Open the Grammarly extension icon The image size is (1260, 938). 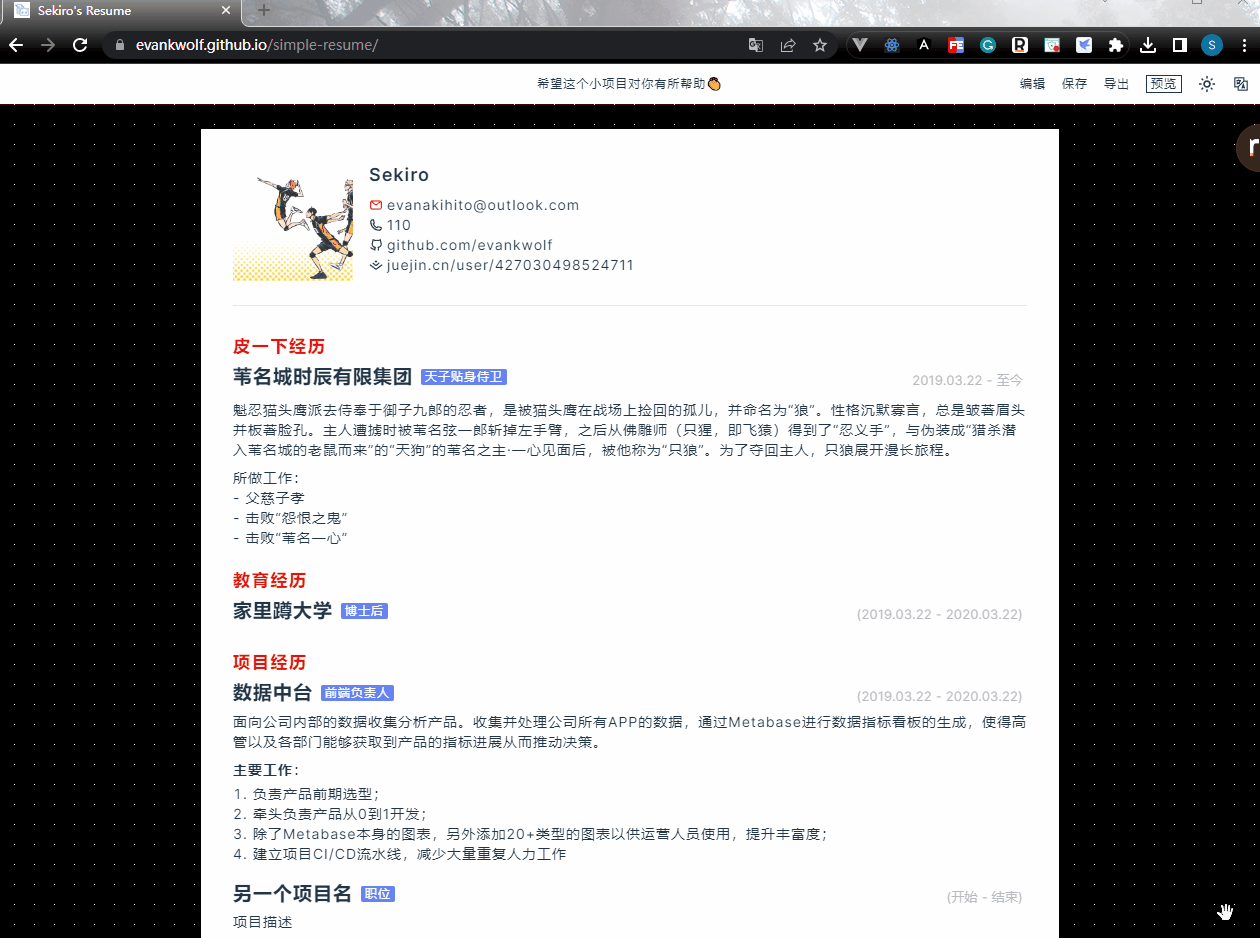click(988, 45)
